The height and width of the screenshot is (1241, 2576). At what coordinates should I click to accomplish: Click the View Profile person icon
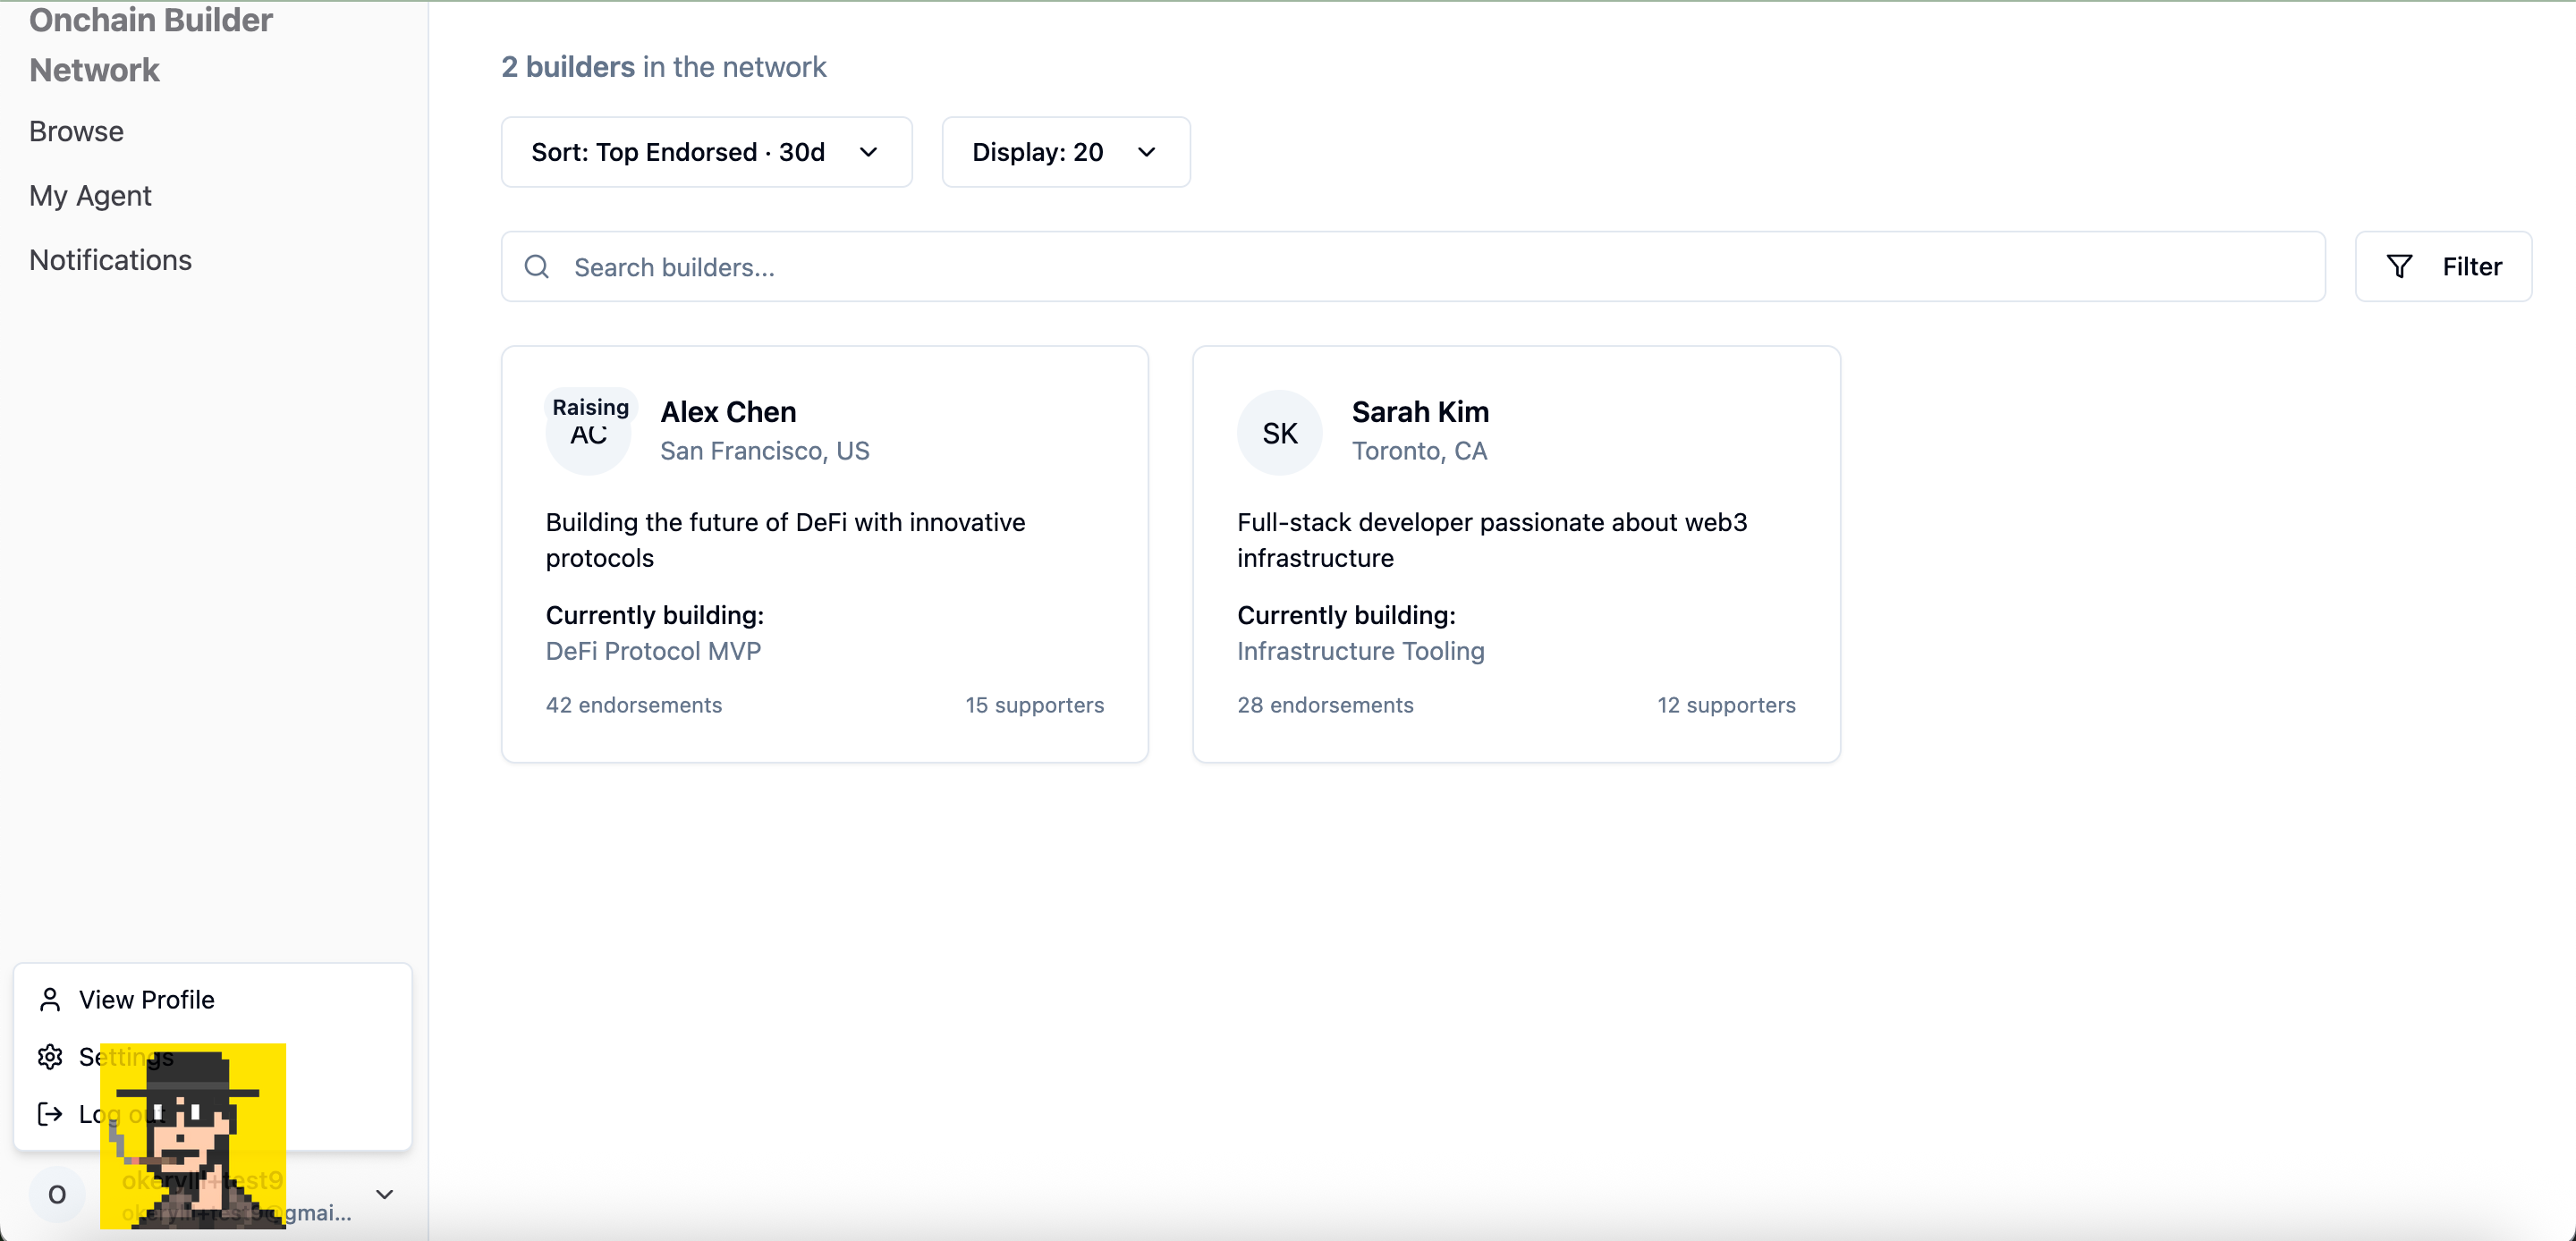click(50, 999)
